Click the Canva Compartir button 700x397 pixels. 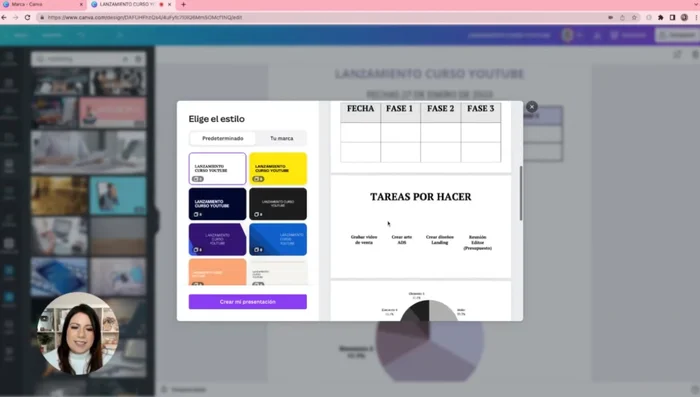[677, 35]
